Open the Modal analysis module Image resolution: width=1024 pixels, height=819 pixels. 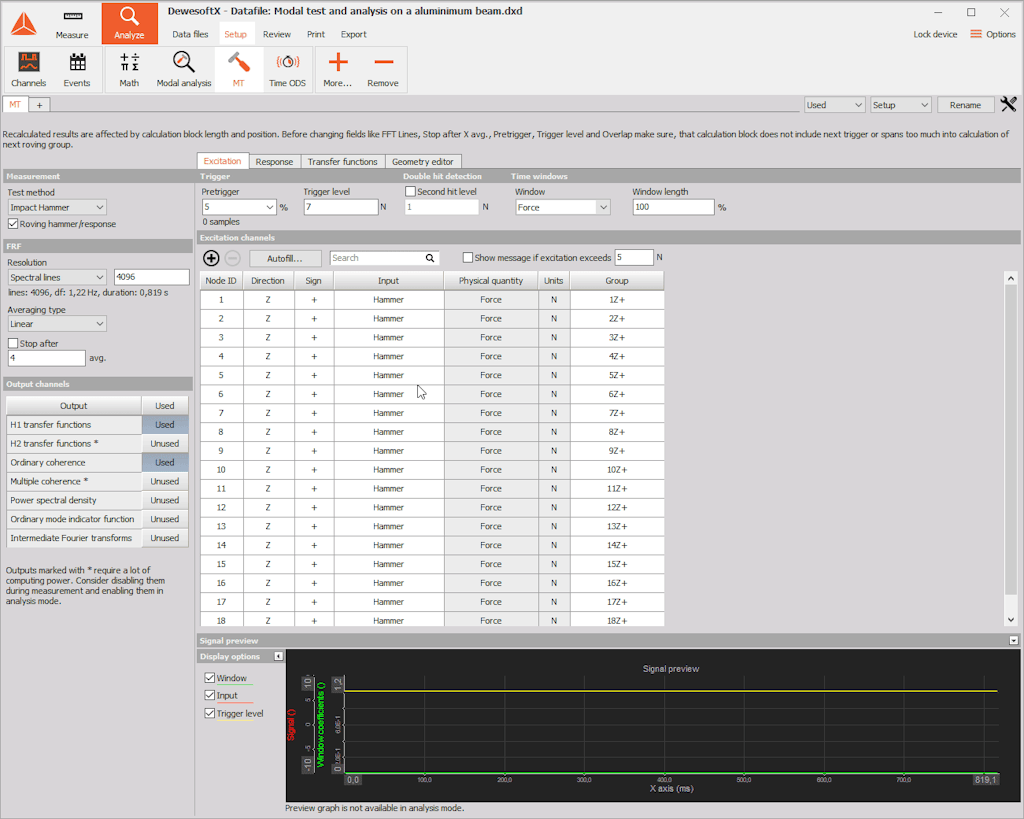[184, 69]
